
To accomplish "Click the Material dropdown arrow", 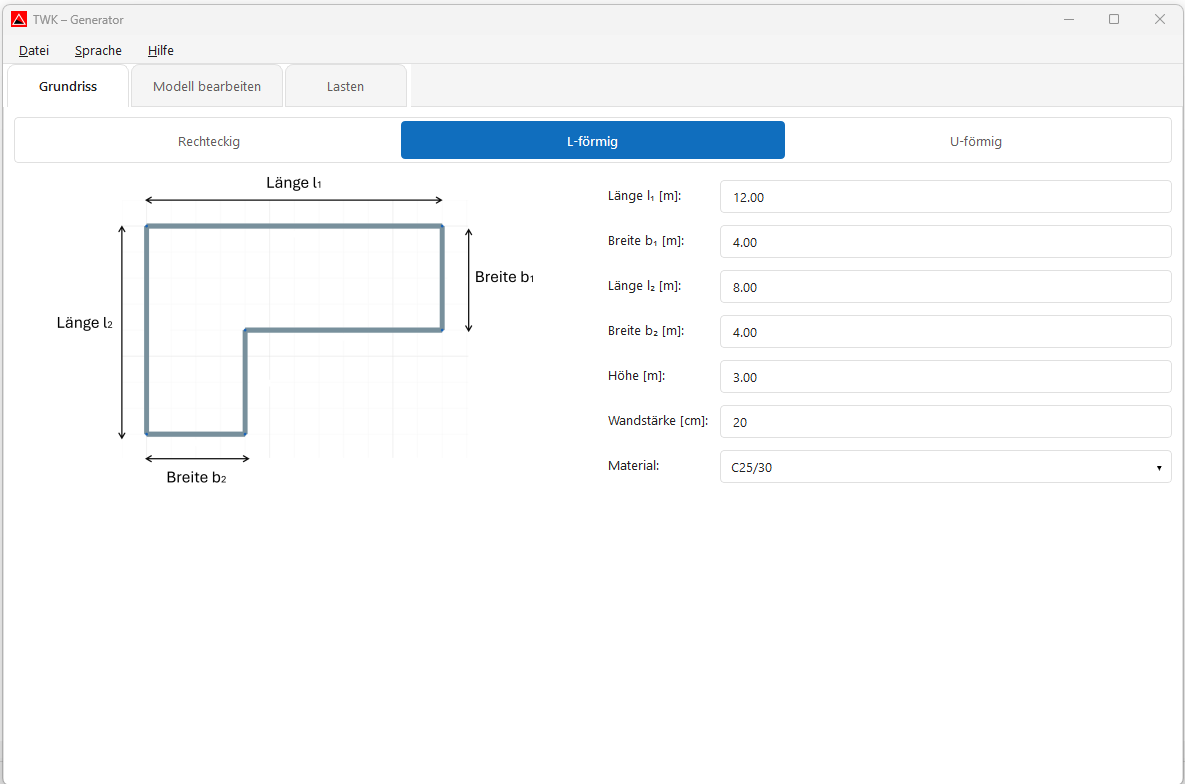I will coord(1158,467).
